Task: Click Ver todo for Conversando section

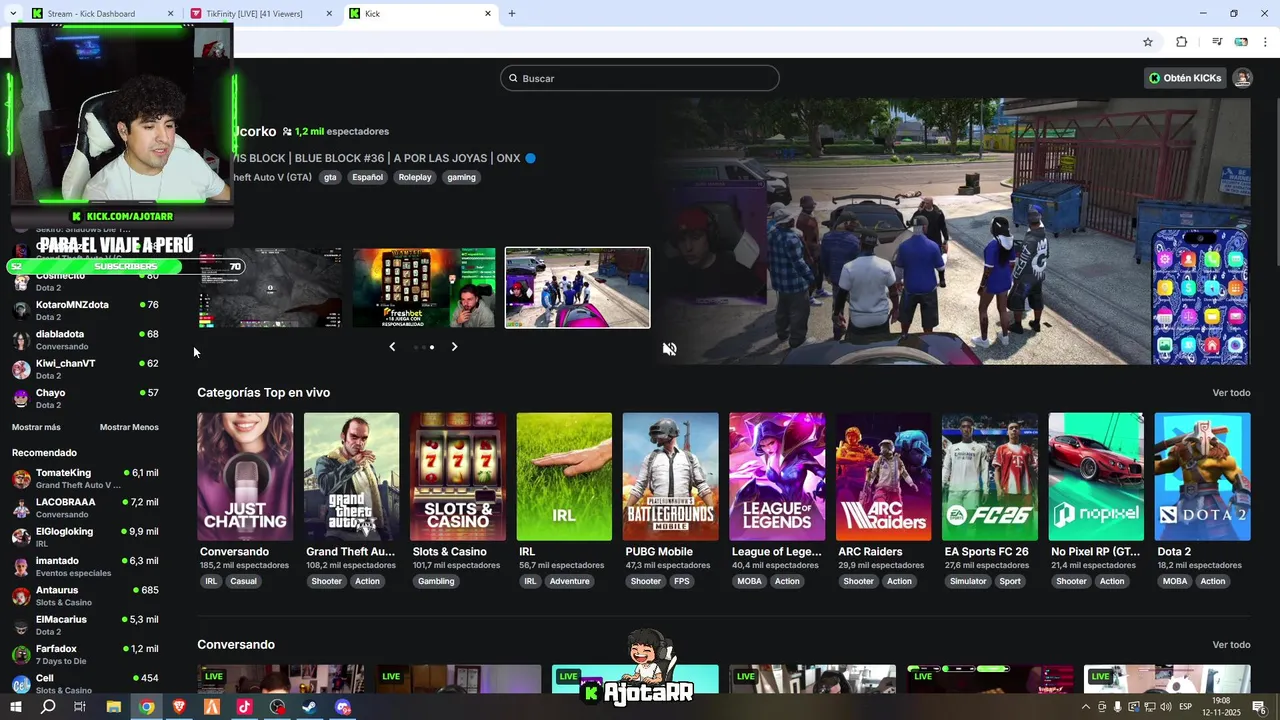Action: 1231,645
